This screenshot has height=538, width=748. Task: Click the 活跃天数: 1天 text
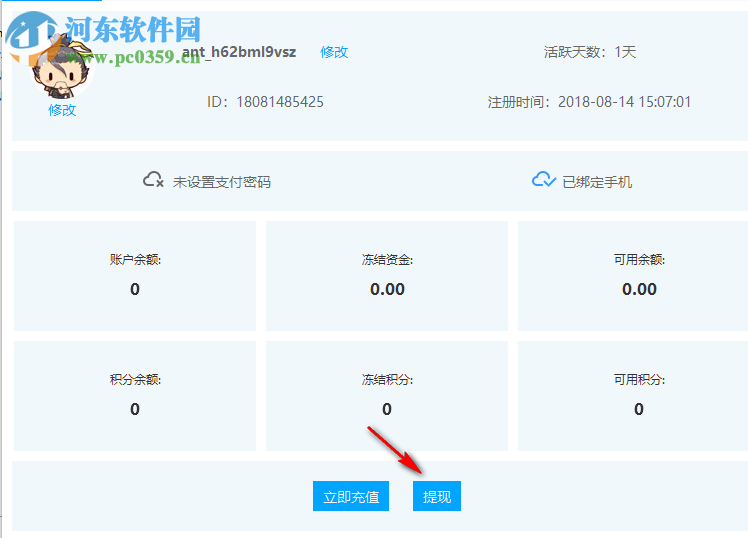point(590,52)
